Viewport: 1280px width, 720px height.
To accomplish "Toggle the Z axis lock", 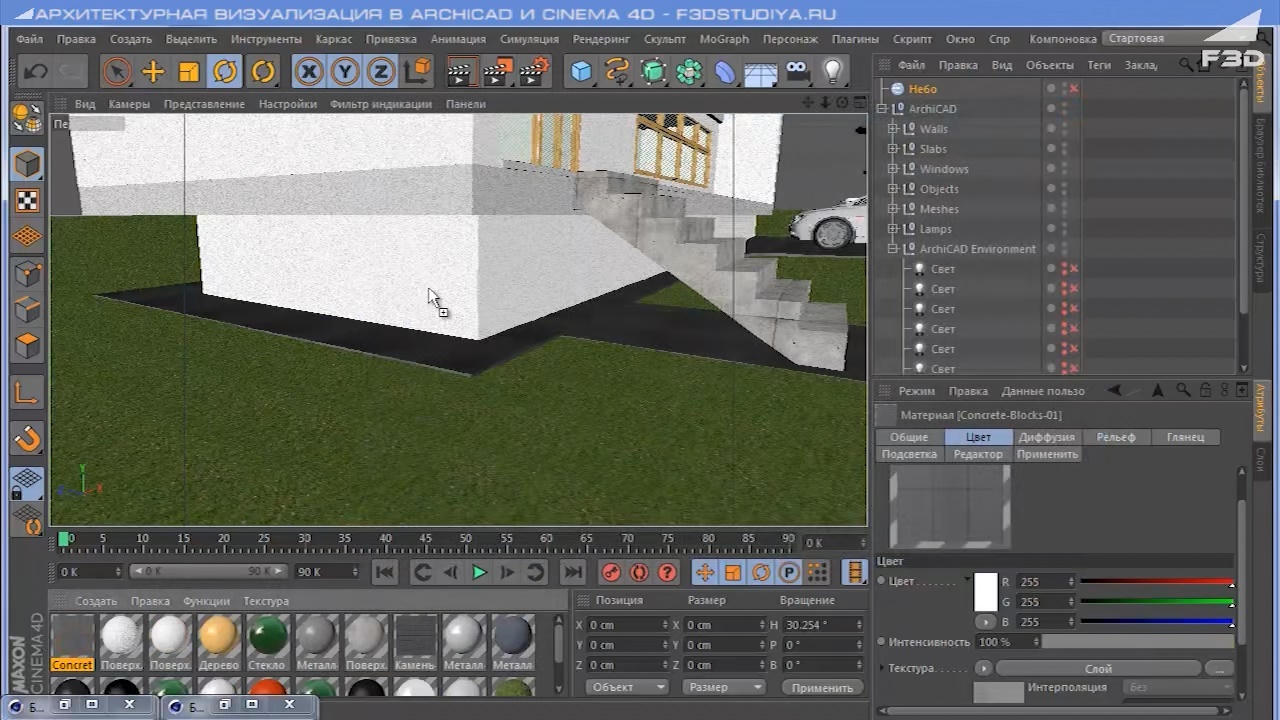I will click(x=380, y=71).
